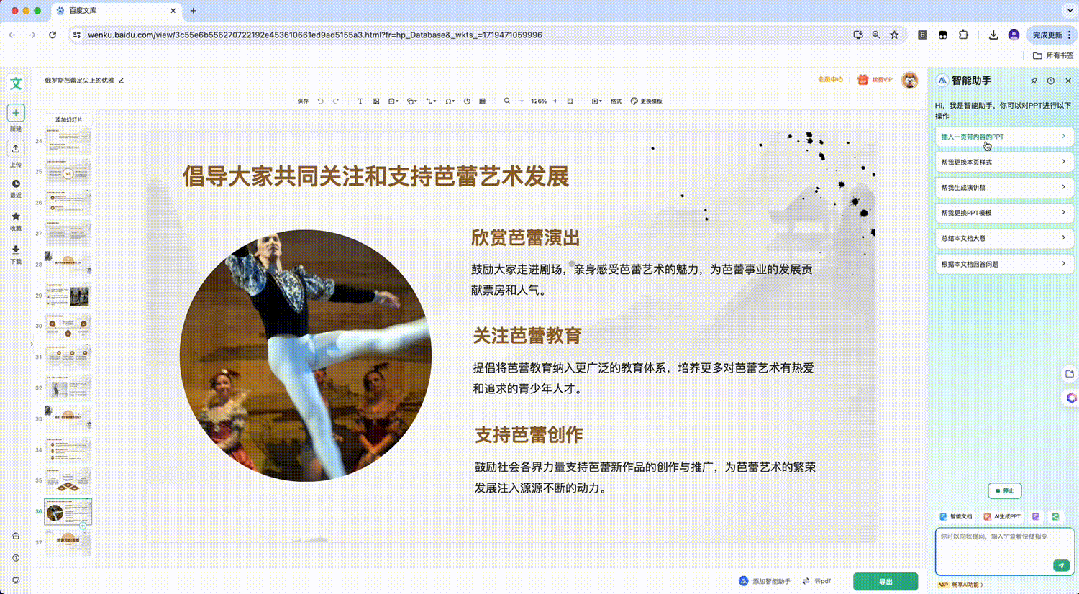
Task: Select the text box T tool
Action: click(x=360, y=101)
